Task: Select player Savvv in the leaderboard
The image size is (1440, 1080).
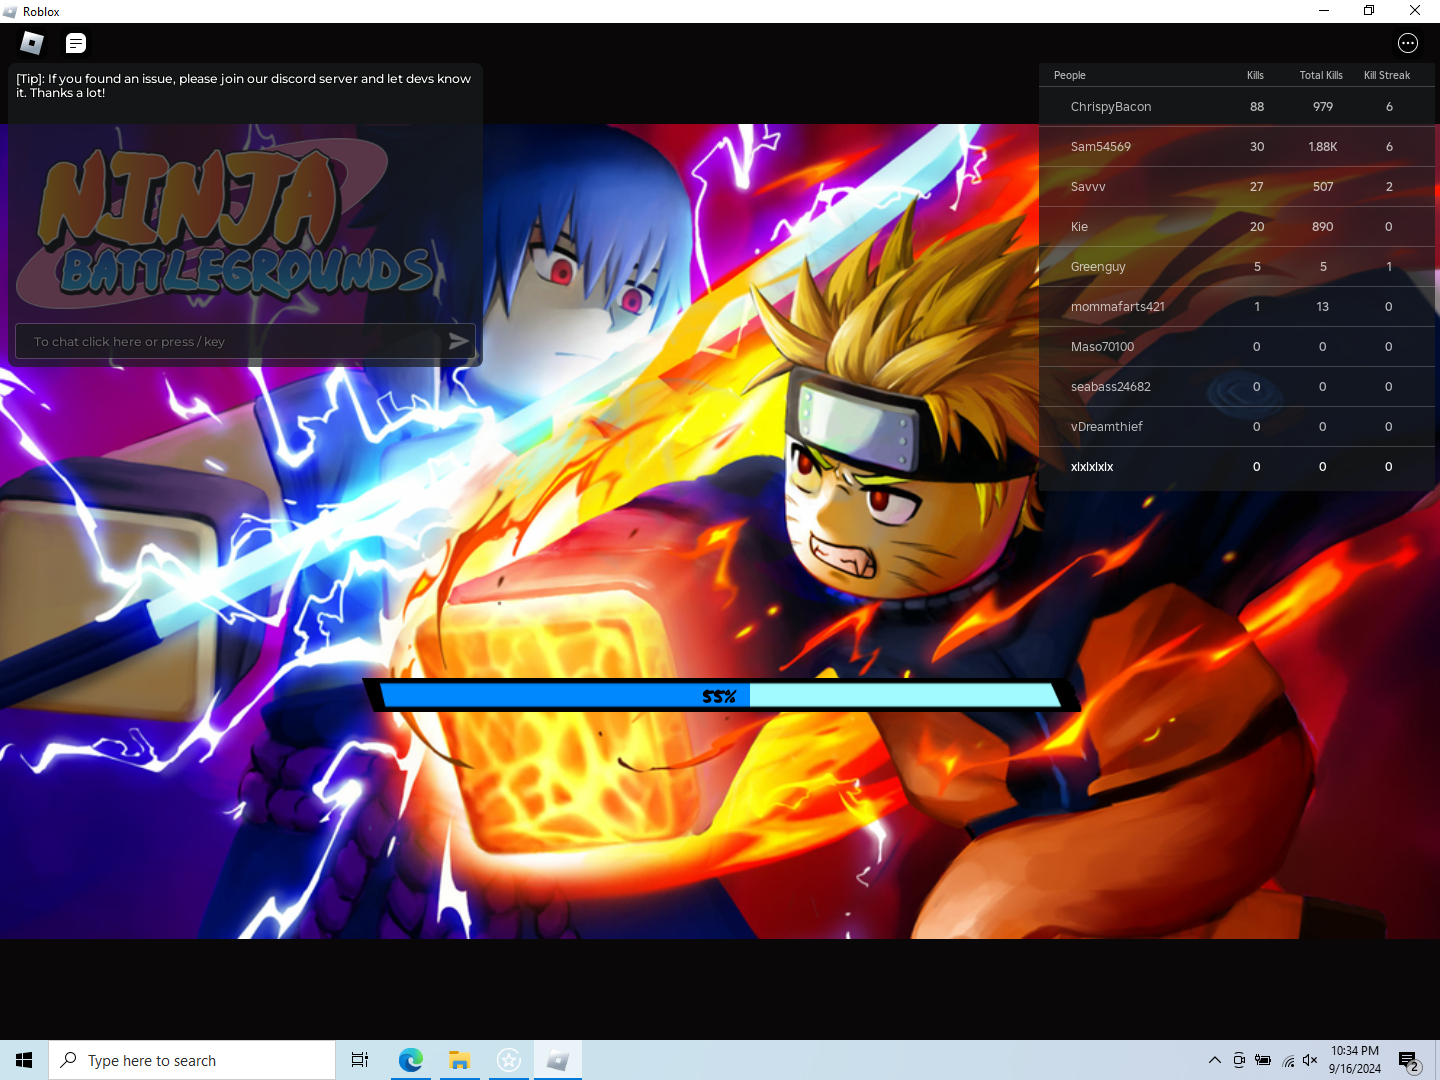Action: 1237,186
